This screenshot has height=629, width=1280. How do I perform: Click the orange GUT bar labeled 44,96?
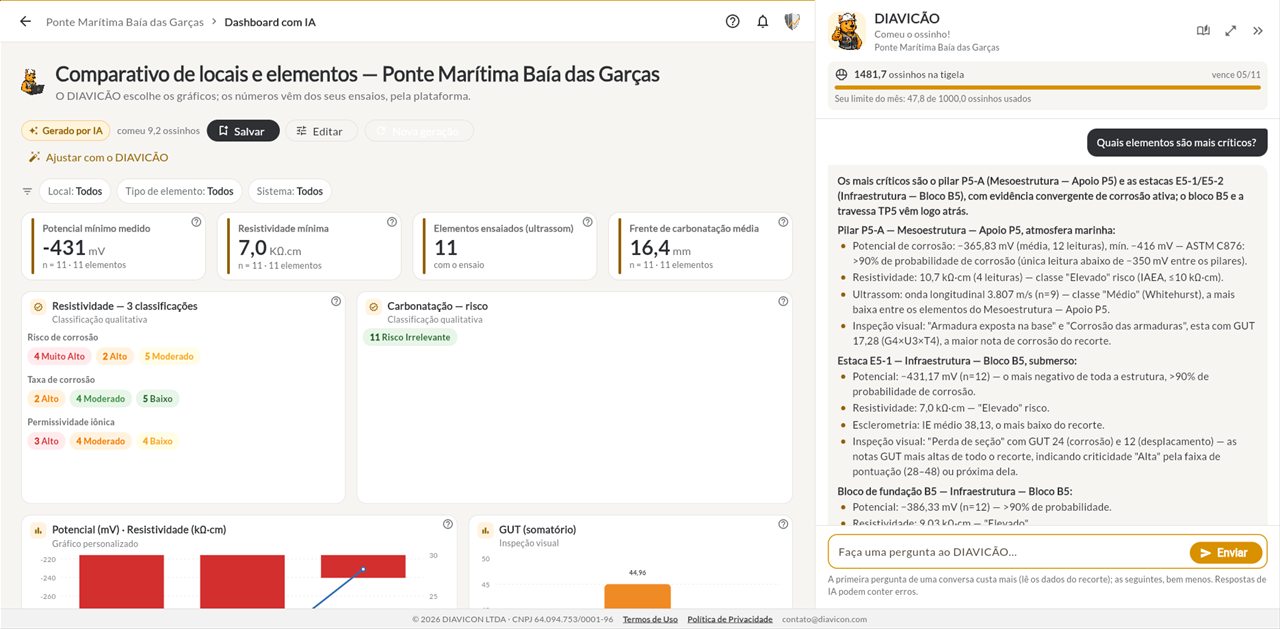[637, 597]
